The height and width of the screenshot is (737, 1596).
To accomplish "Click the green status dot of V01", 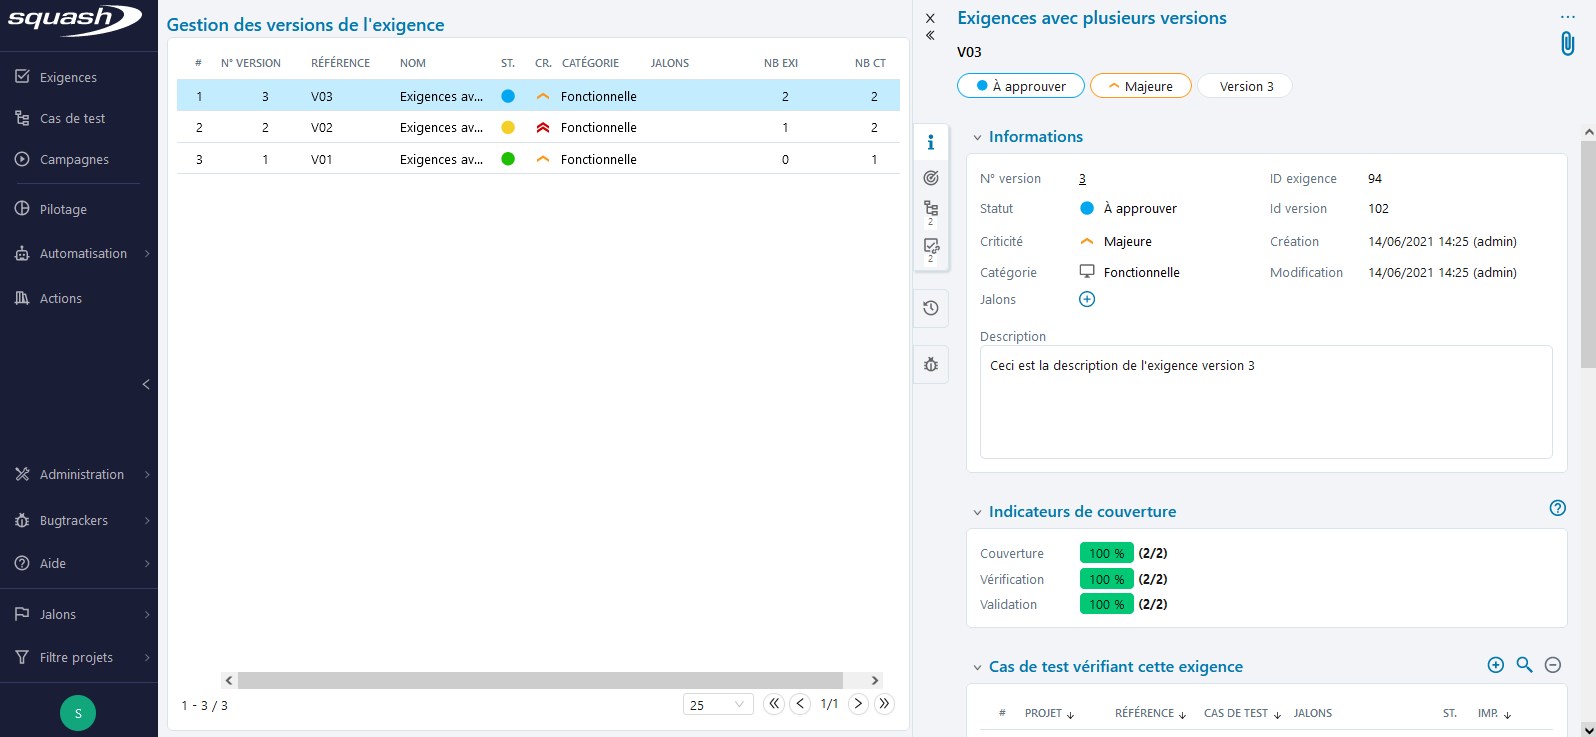I will 508,159.
